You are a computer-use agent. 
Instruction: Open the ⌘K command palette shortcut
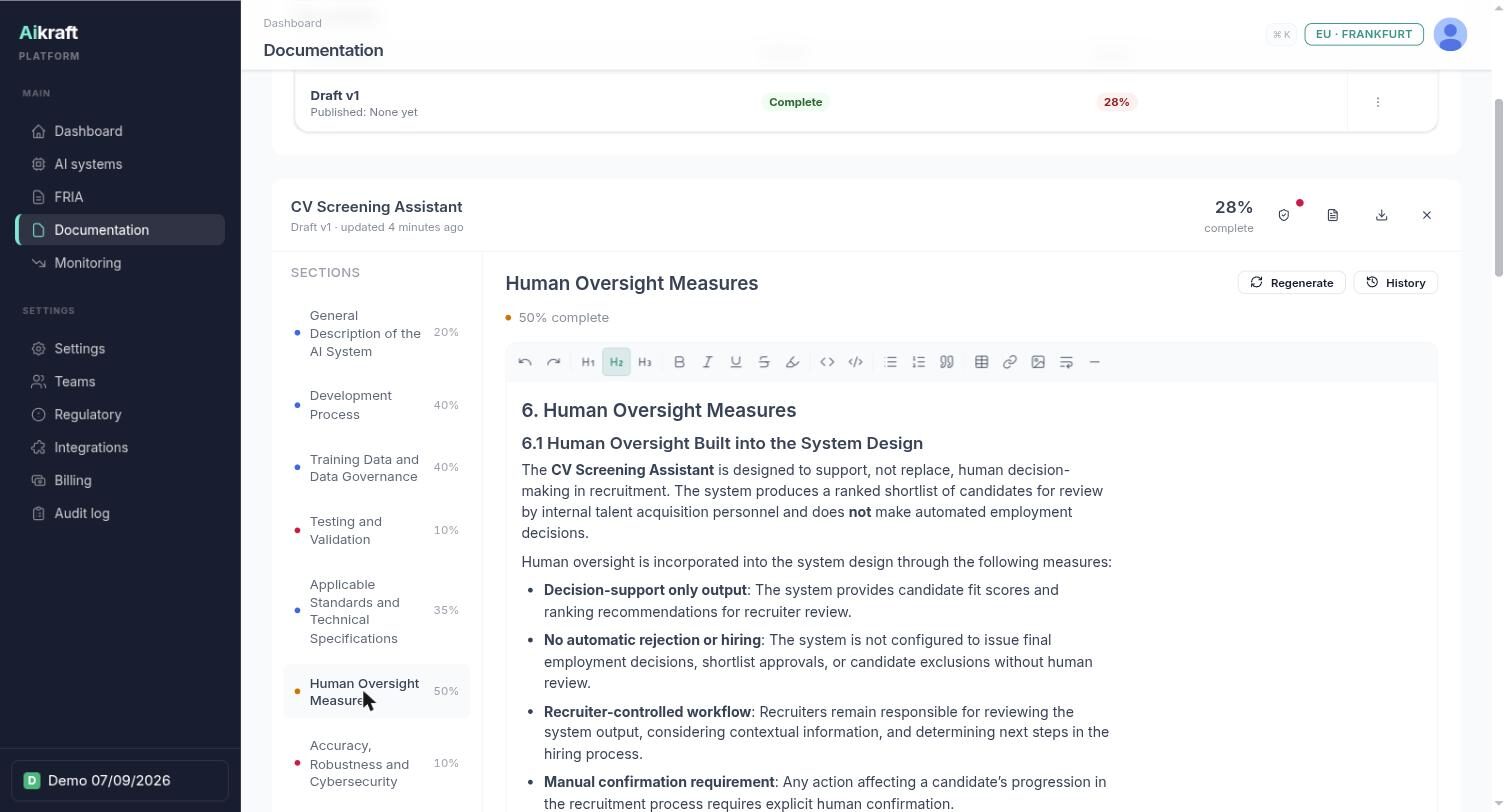click(x=1281, y=34)
